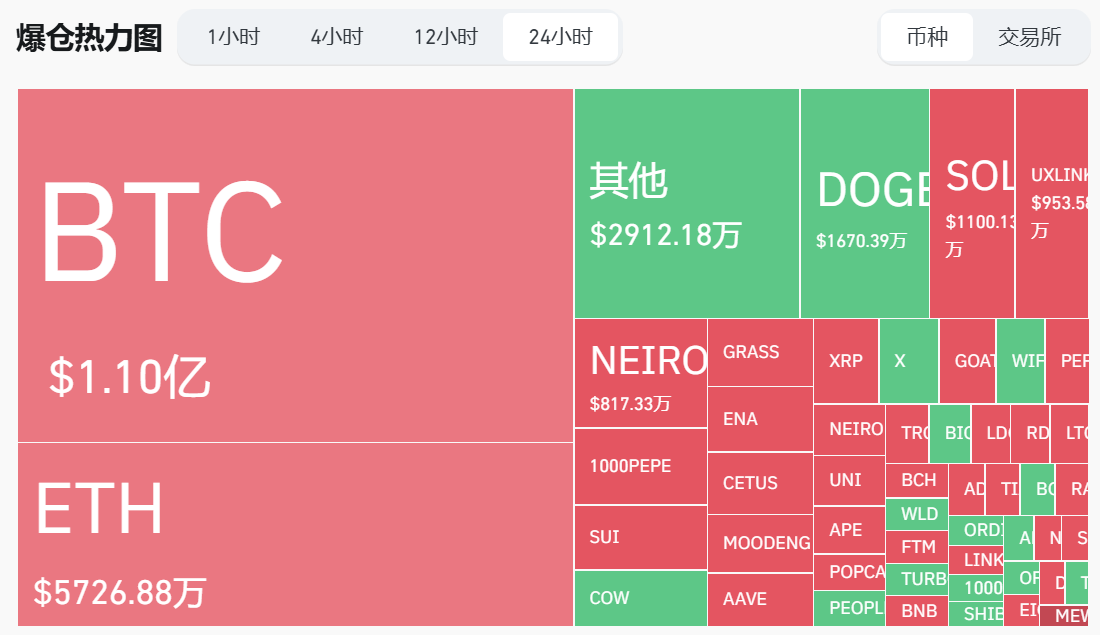Select the 4小时 time range tab

(x=336, y=38)
